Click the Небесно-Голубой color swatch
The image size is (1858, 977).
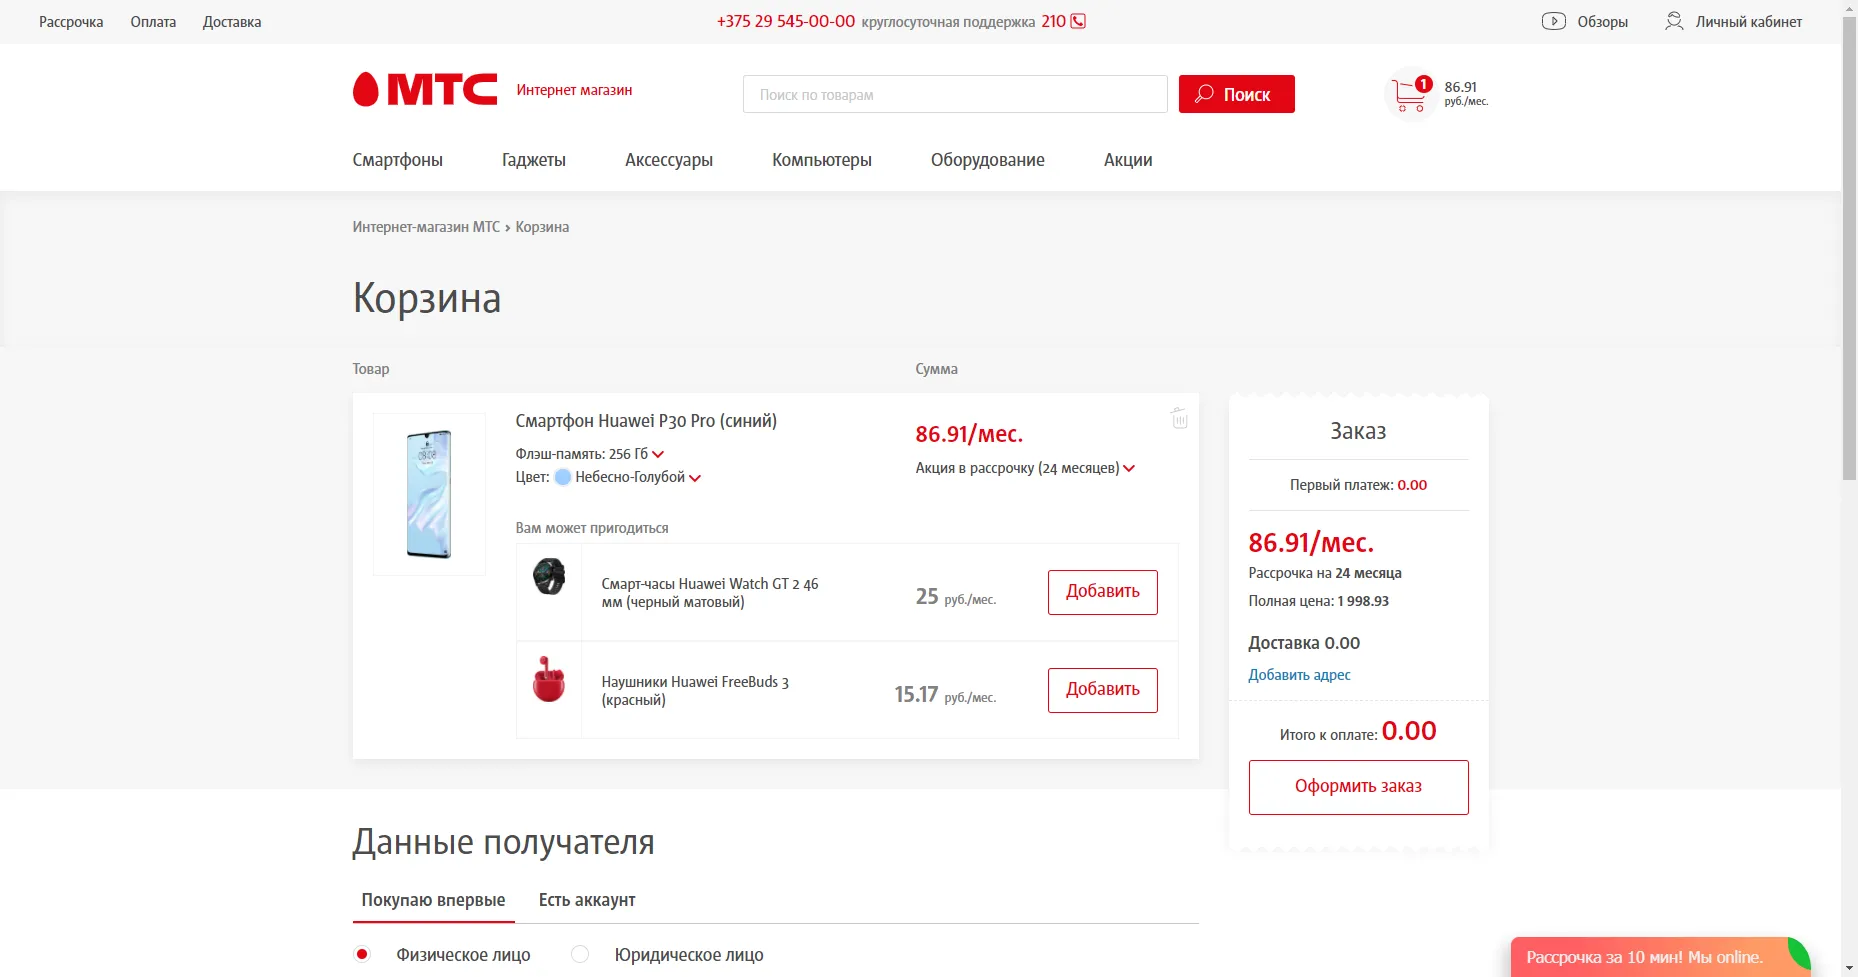(563, 477)
